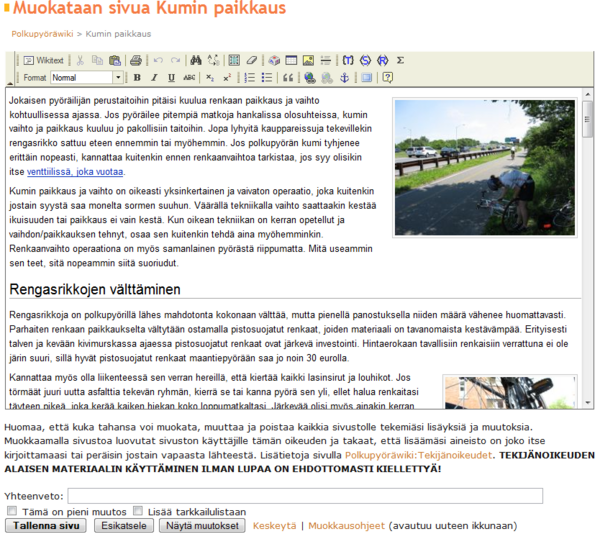The width and height of the screenshot is (600, 534).
Task: Click the Esikatsele preview button
Action: (124, 526)
